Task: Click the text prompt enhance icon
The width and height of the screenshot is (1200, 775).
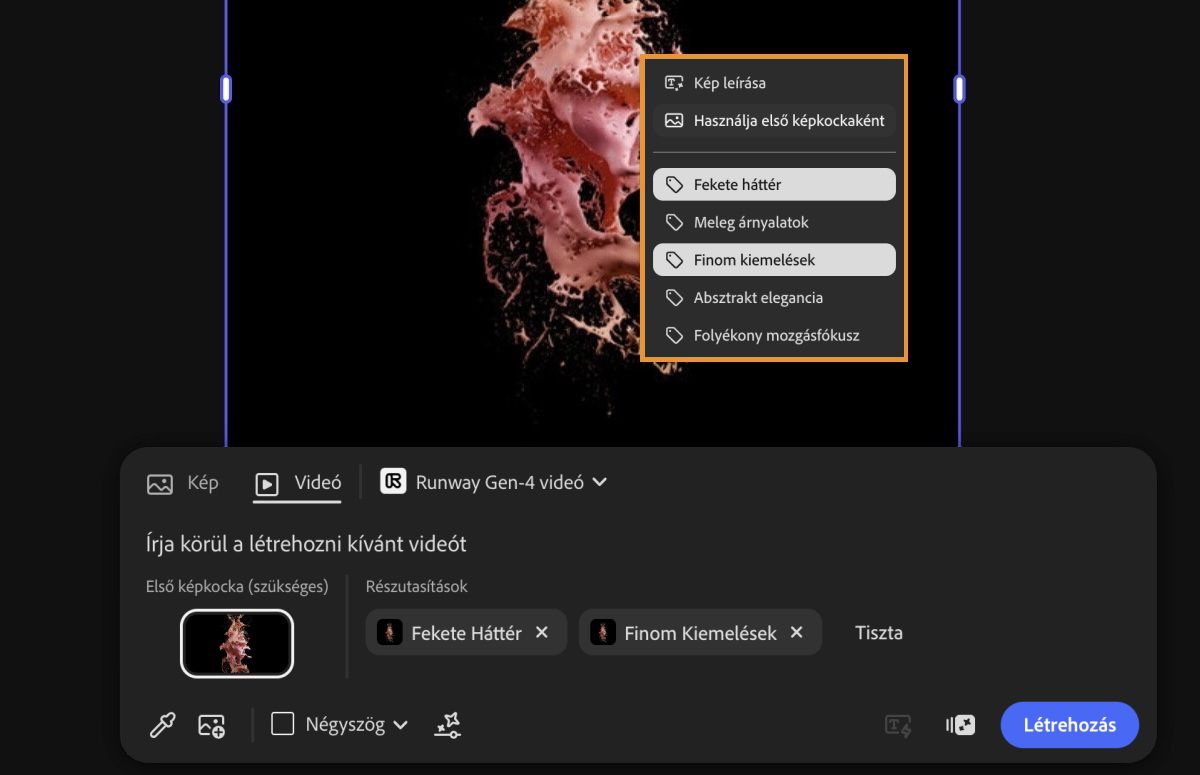Action: click(898, 726)
